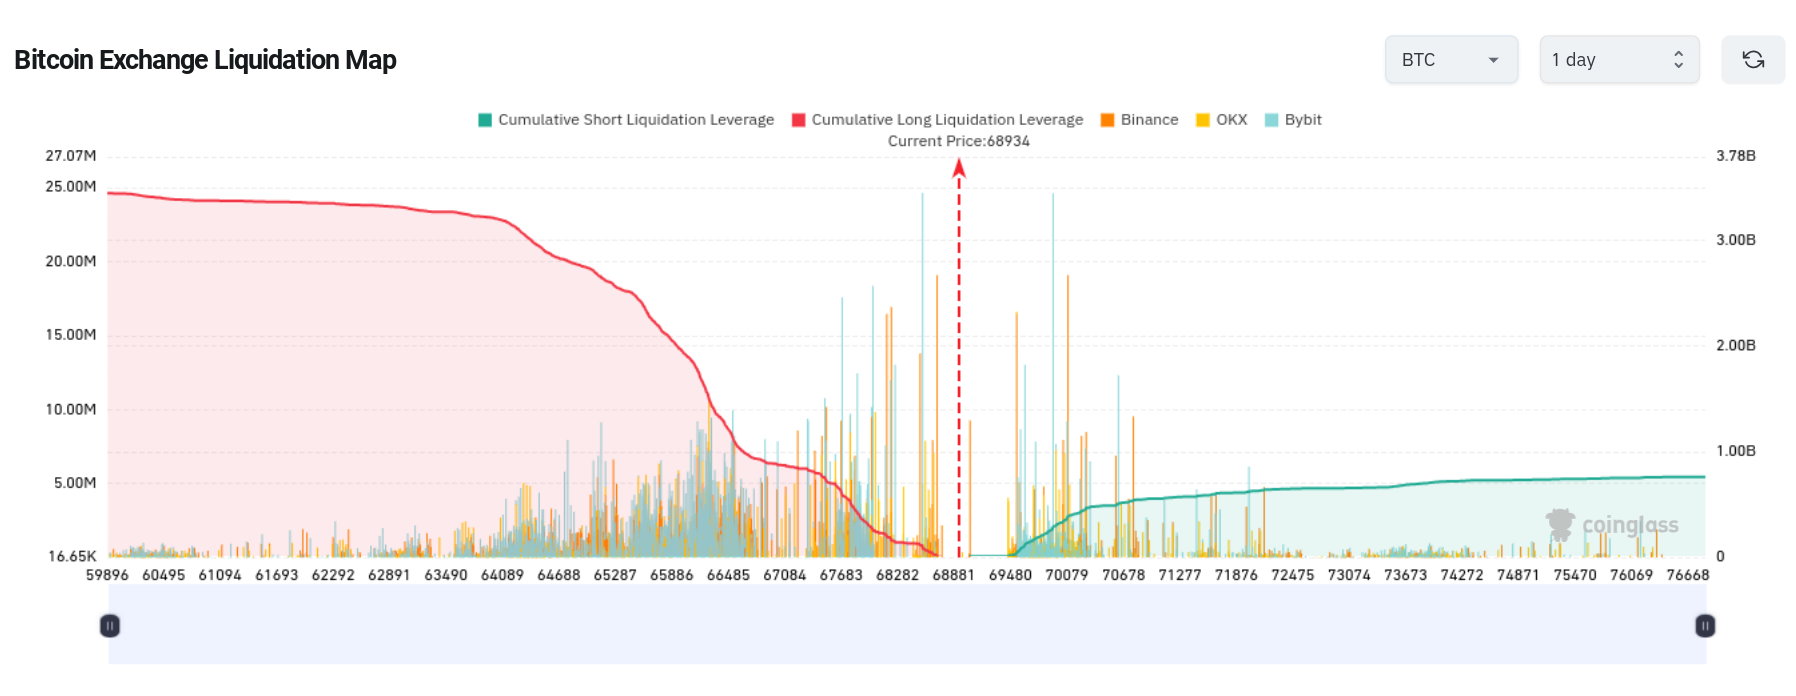Click the teal Short Liquidation legend swatch

point(485,120)
